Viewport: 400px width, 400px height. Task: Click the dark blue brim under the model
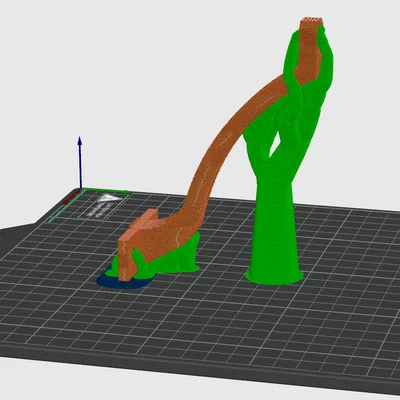[x=125, y=281]
